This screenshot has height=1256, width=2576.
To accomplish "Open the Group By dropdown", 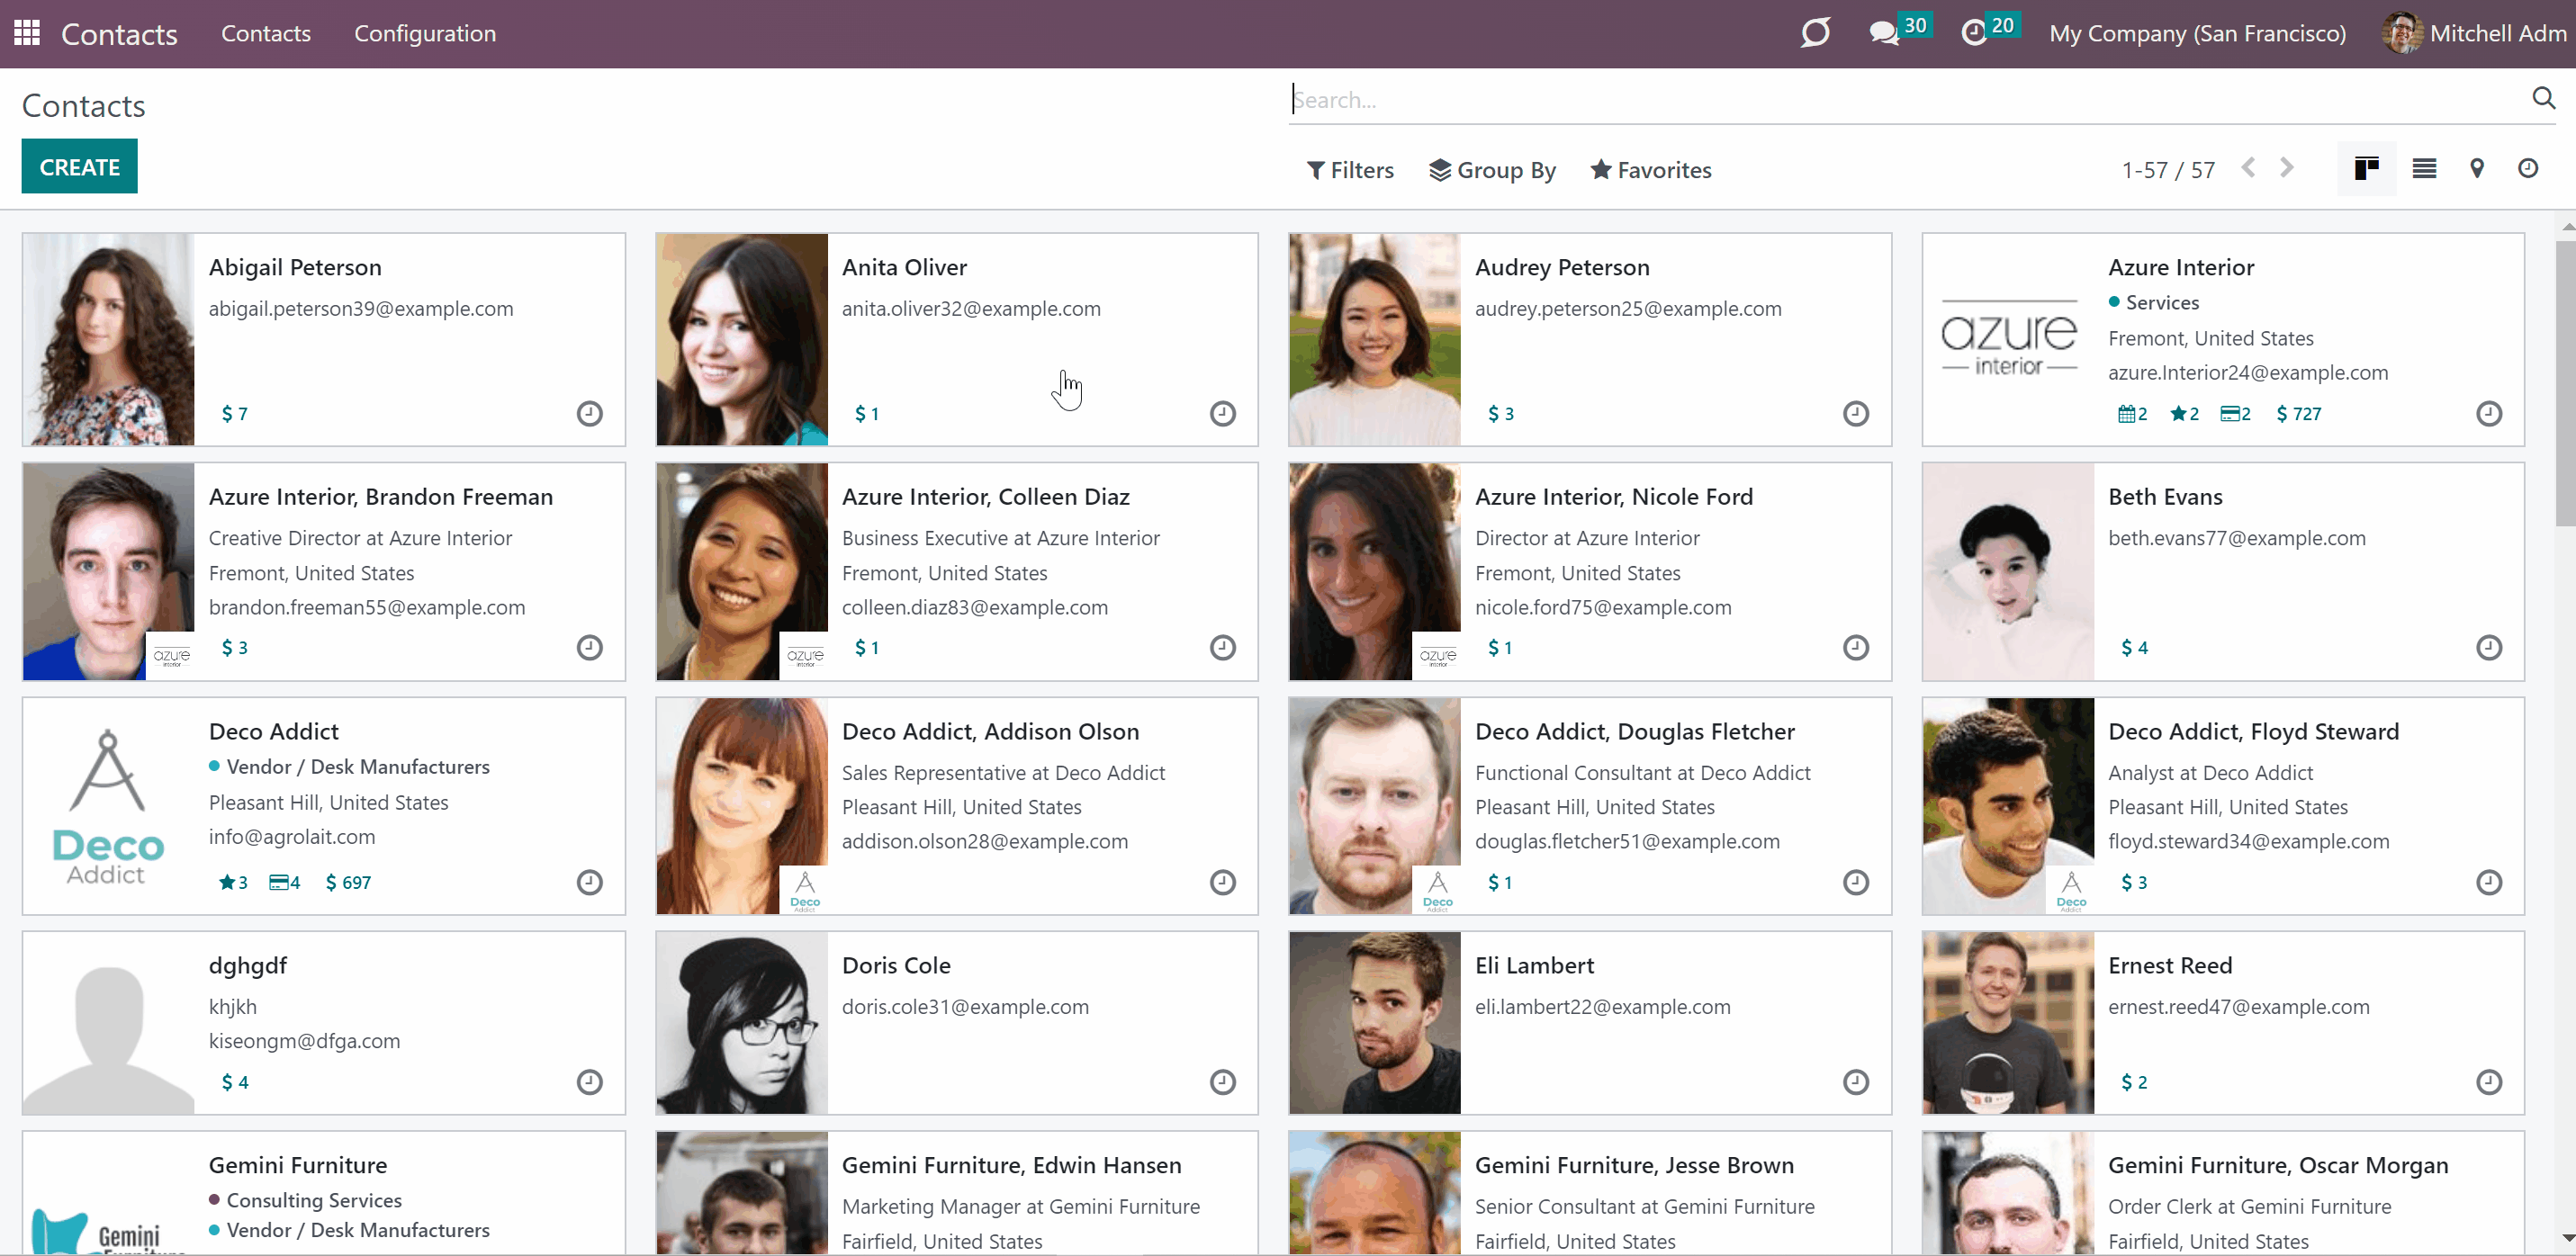I will tap(1492, 170).
